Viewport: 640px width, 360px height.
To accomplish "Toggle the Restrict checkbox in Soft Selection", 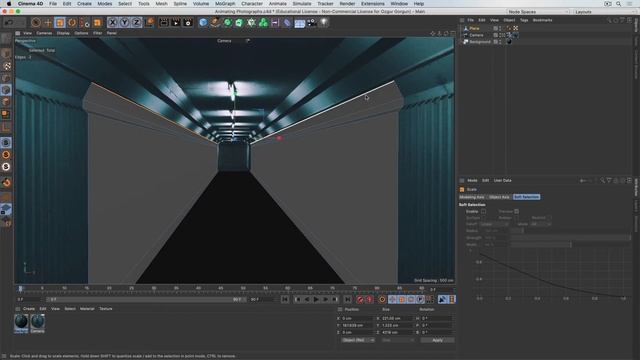I will tap(549, 218).
